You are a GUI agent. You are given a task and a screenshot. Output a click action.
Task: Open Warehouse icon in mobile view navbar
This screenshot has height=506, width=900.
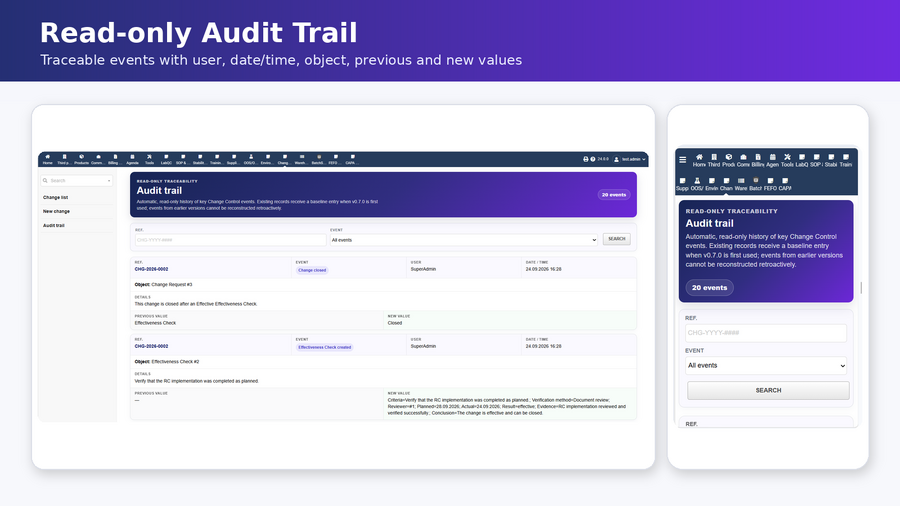(x=741, y=184)
